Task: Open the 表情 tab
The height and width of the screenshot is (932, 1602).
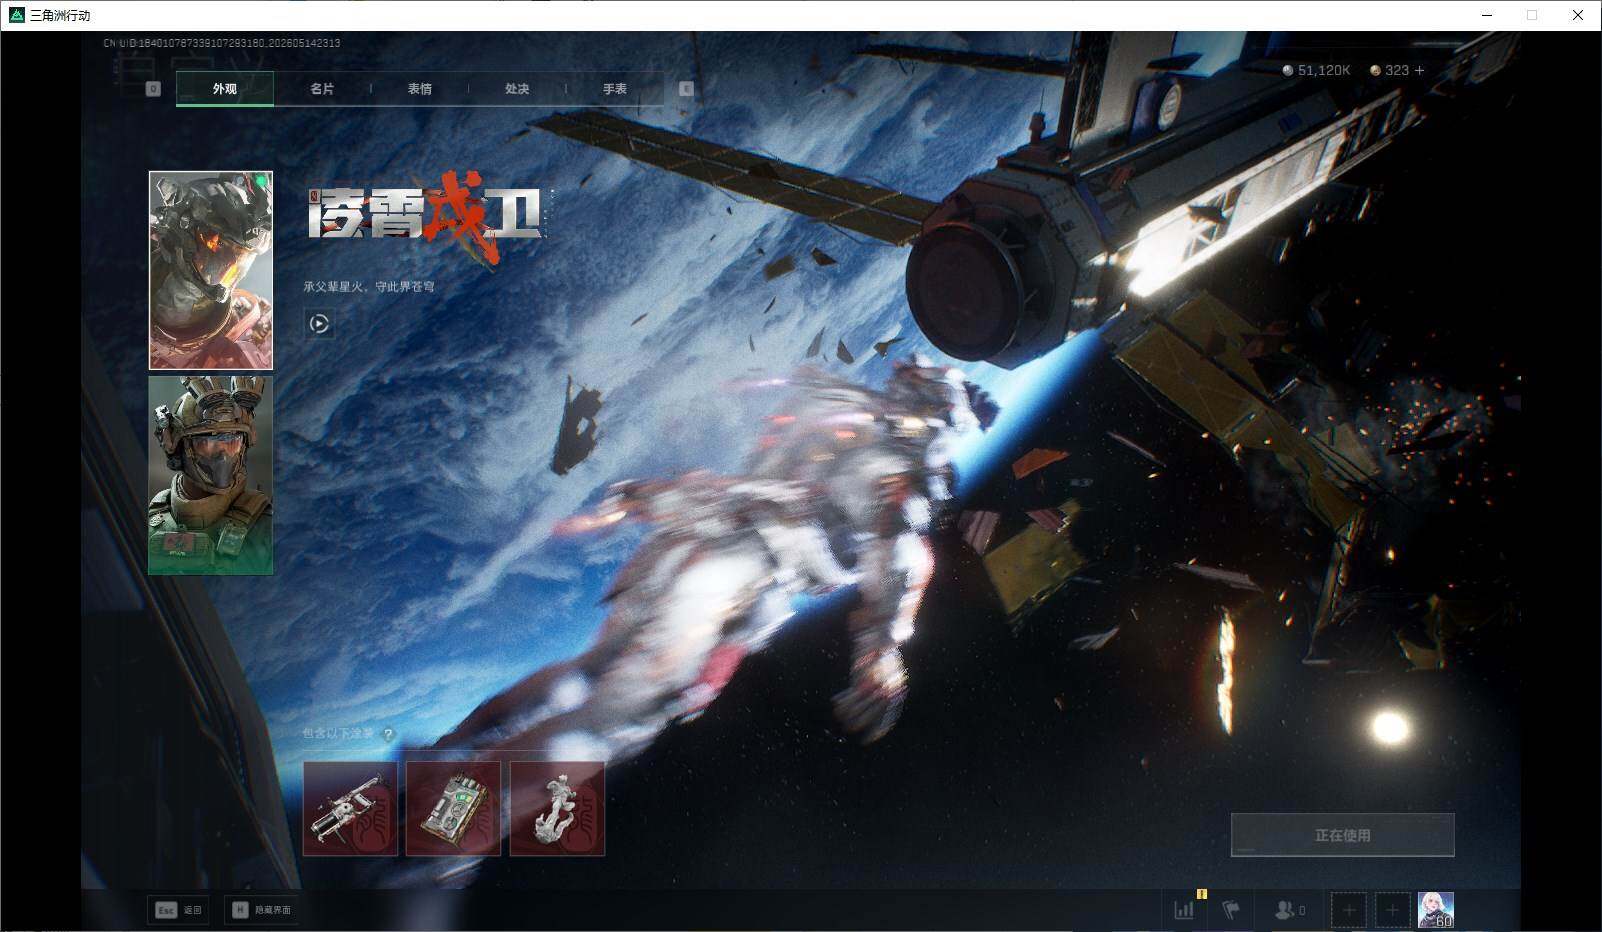Action: click(420, 89)
